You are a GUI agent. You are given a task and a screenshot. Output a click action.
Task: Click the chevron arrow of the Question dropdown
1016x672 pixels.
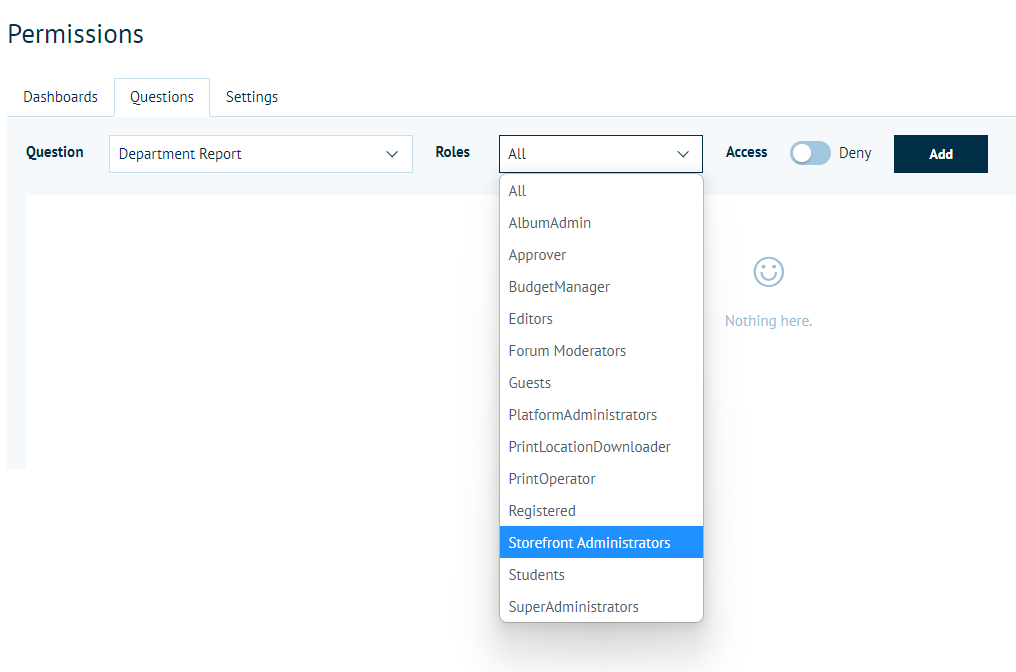(x=392, y=154)
